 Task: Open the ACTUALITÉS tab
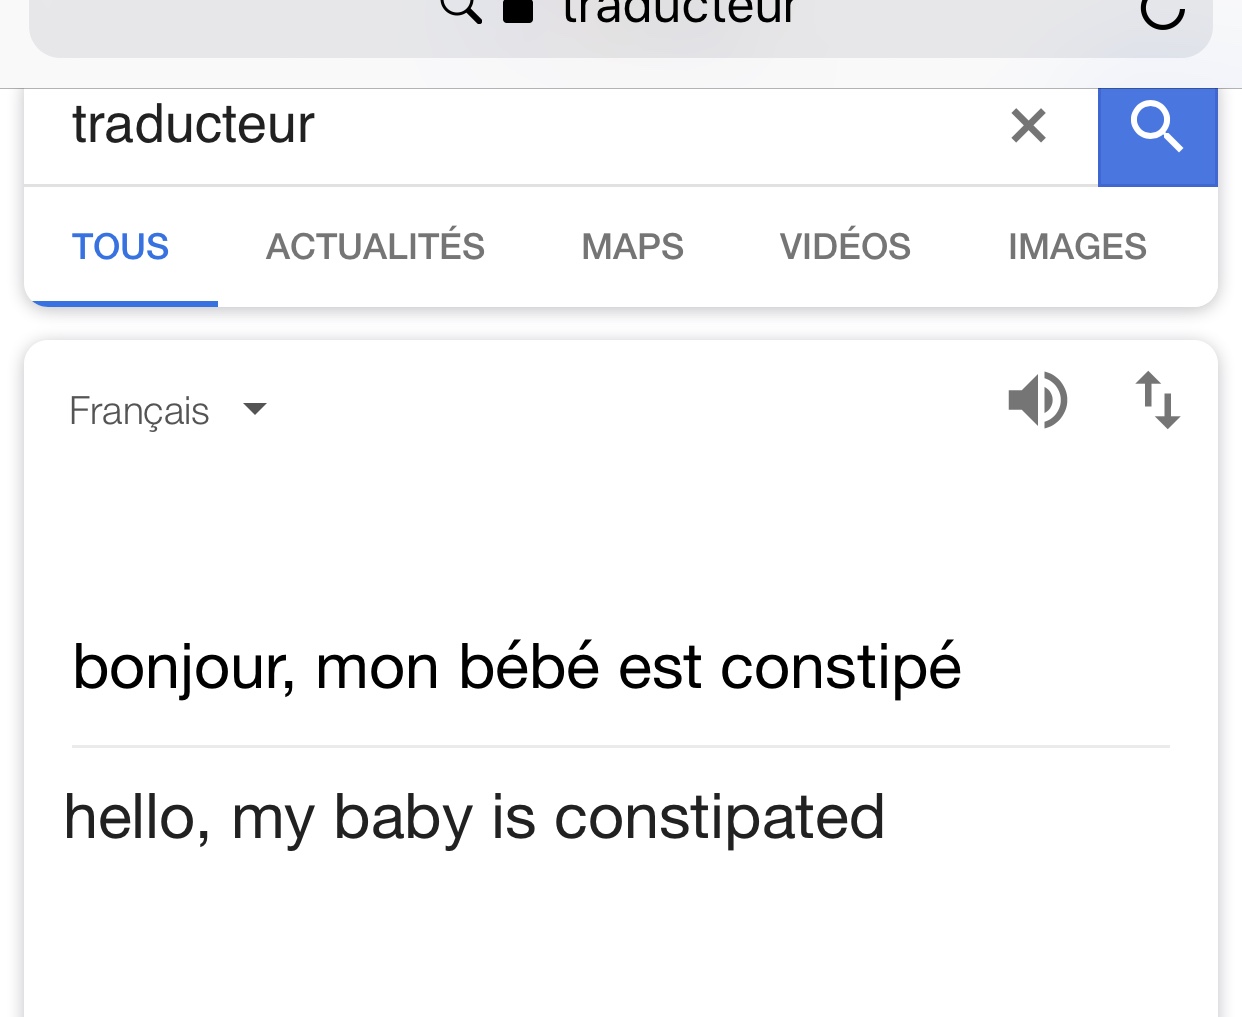[375, 247]
